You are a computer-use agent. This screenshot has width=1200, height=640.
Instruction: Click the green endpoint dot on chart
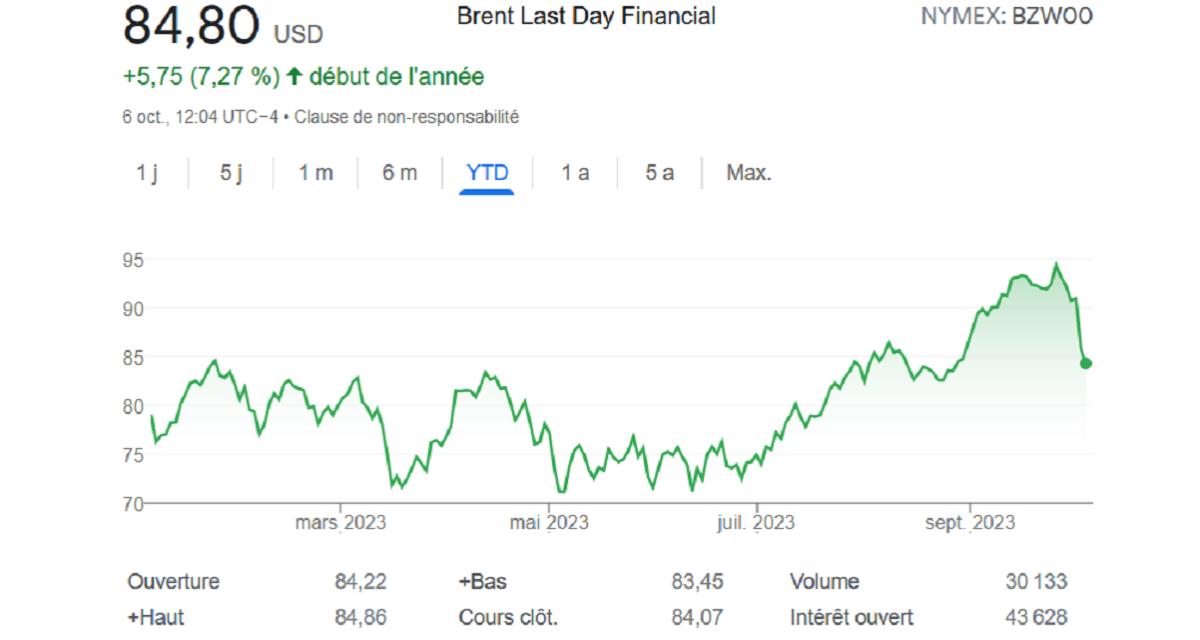(x=1086, y=363)
